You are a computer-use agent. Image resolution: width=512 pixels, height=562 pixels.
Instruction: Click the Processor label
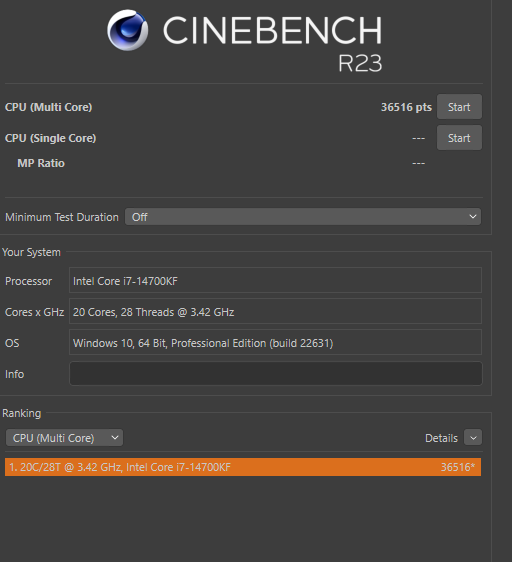tap(29, 281)
